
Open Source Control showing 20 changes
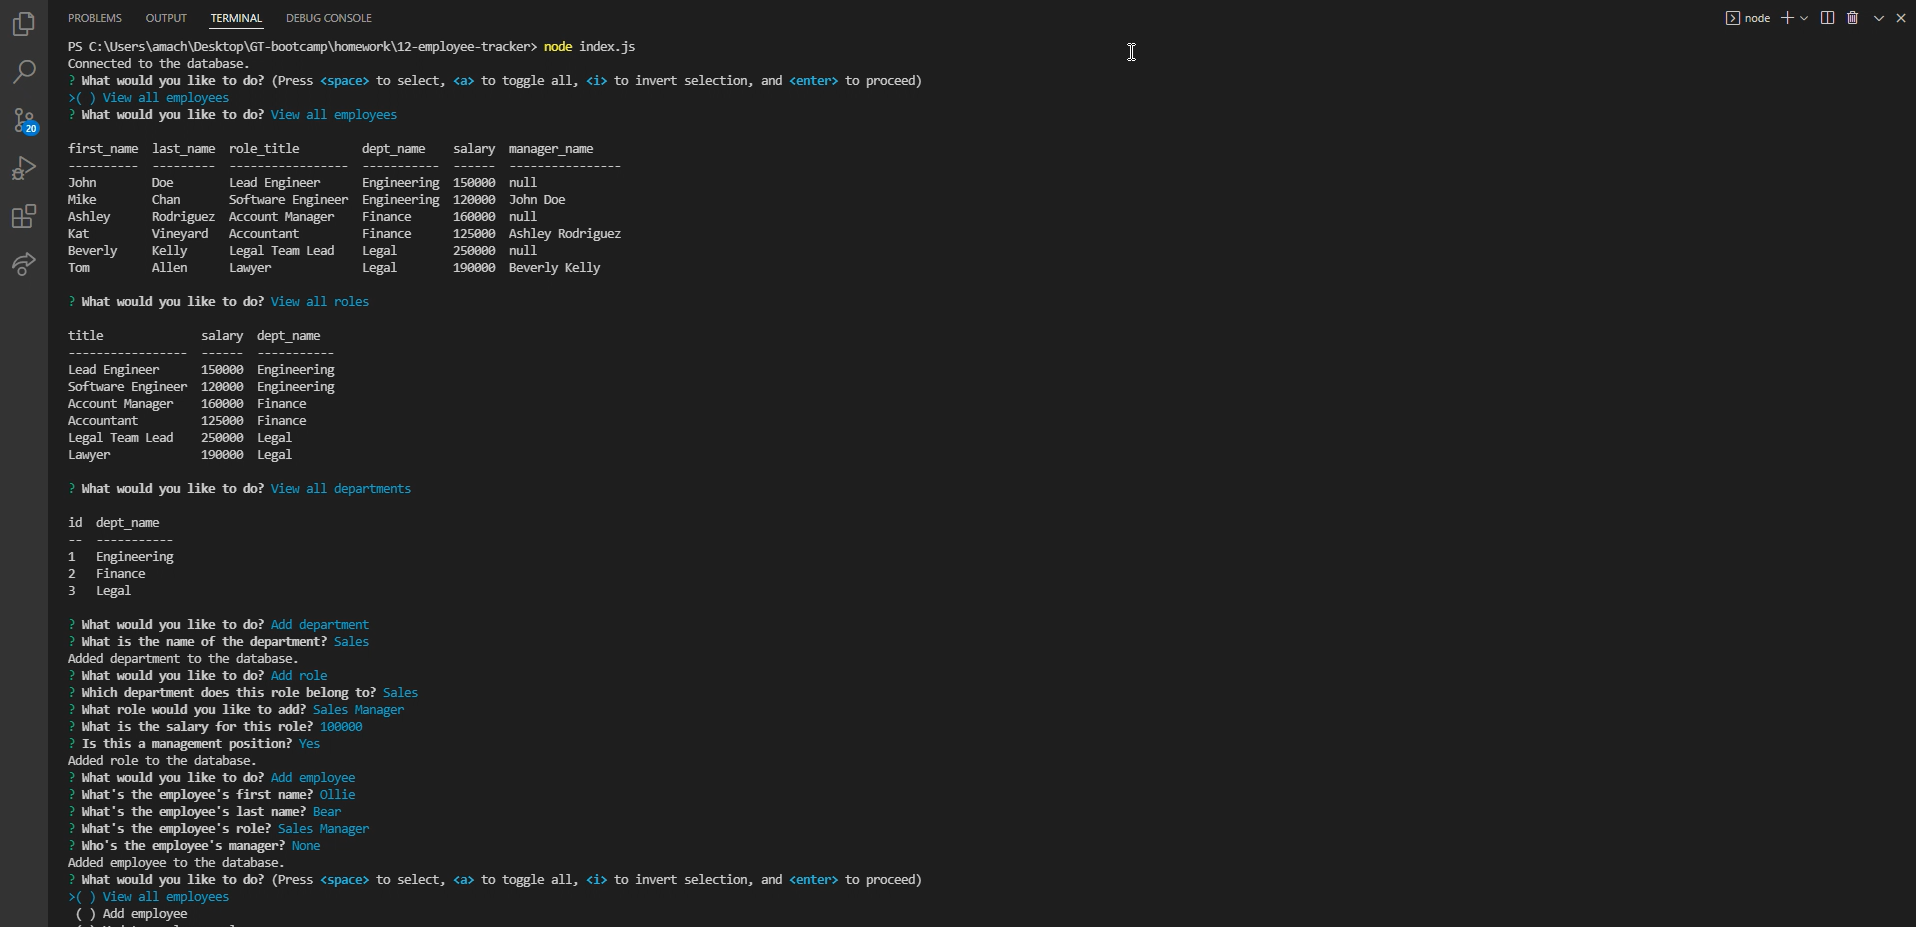[24, 120]
